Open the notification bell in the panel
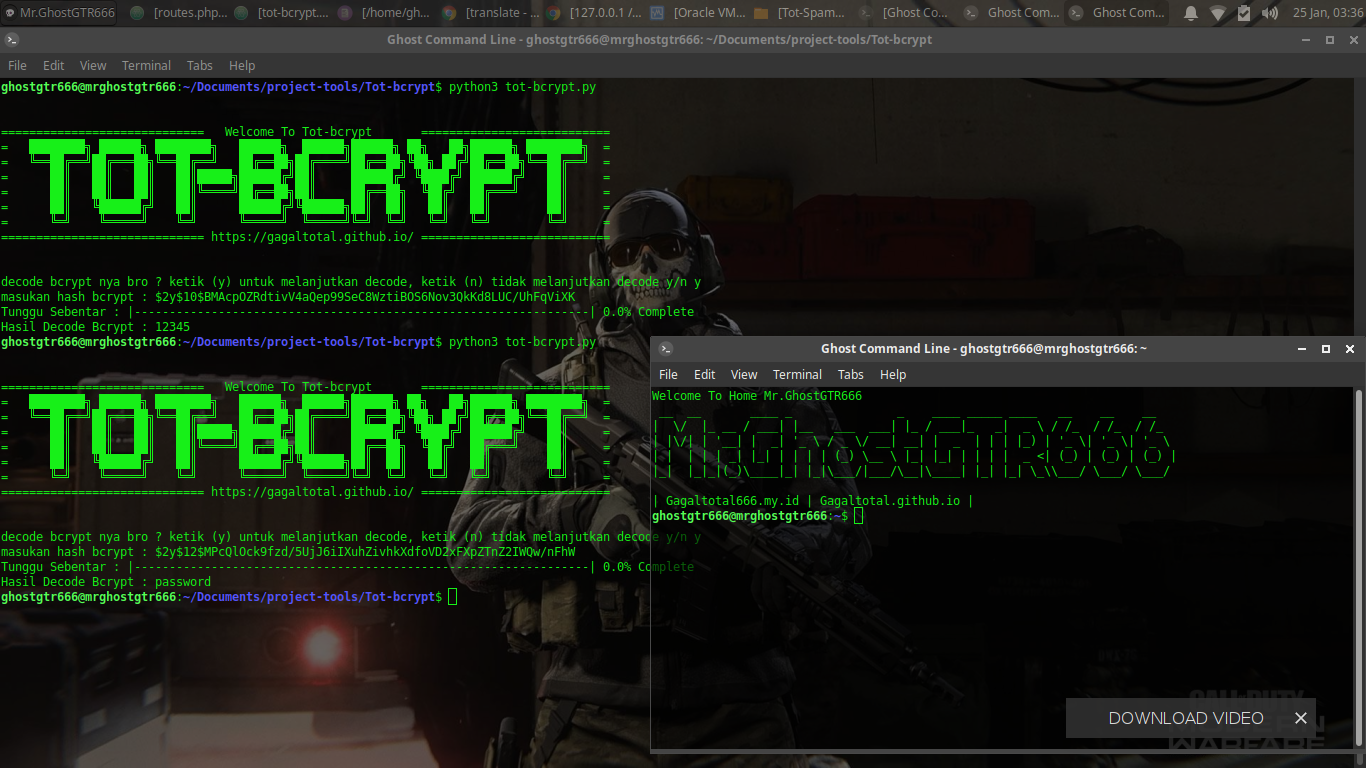Screen dimensions: 1366x768 click(1190, 13)
